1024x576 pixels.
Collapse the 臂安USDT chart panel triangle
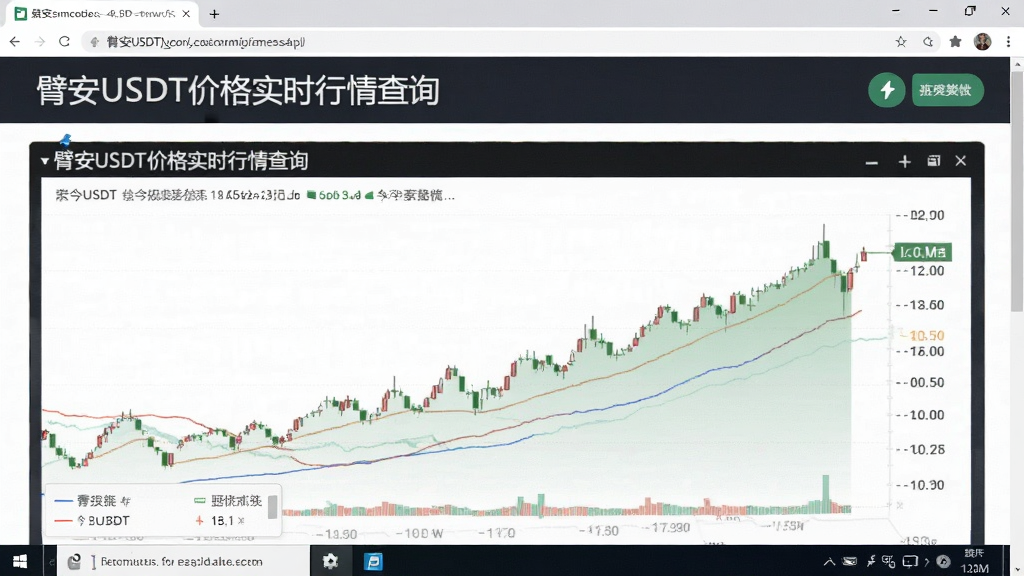click(x=44, y=161)
